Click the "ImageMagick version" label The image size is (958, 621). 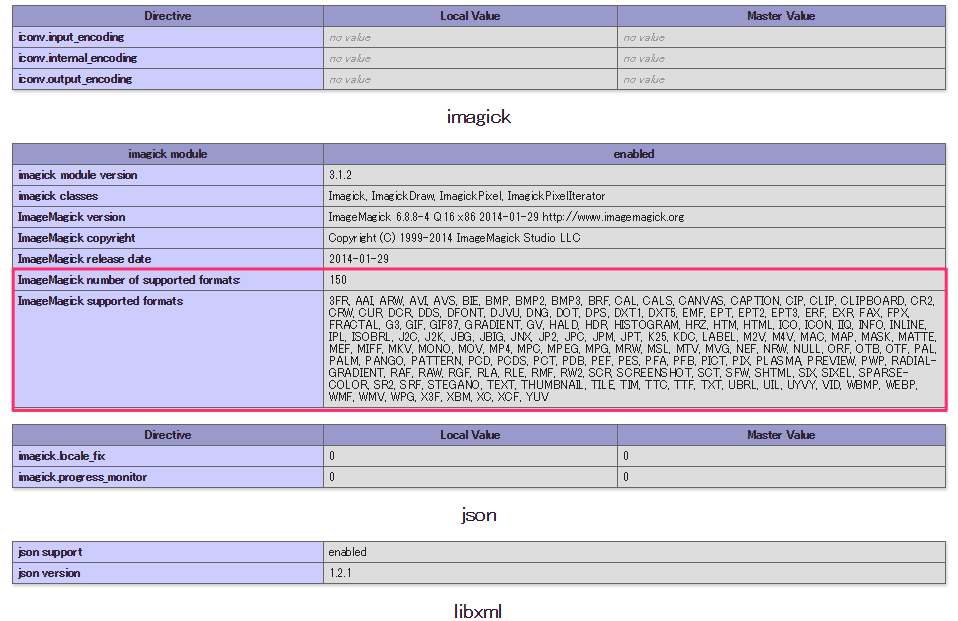coord(71,217)
